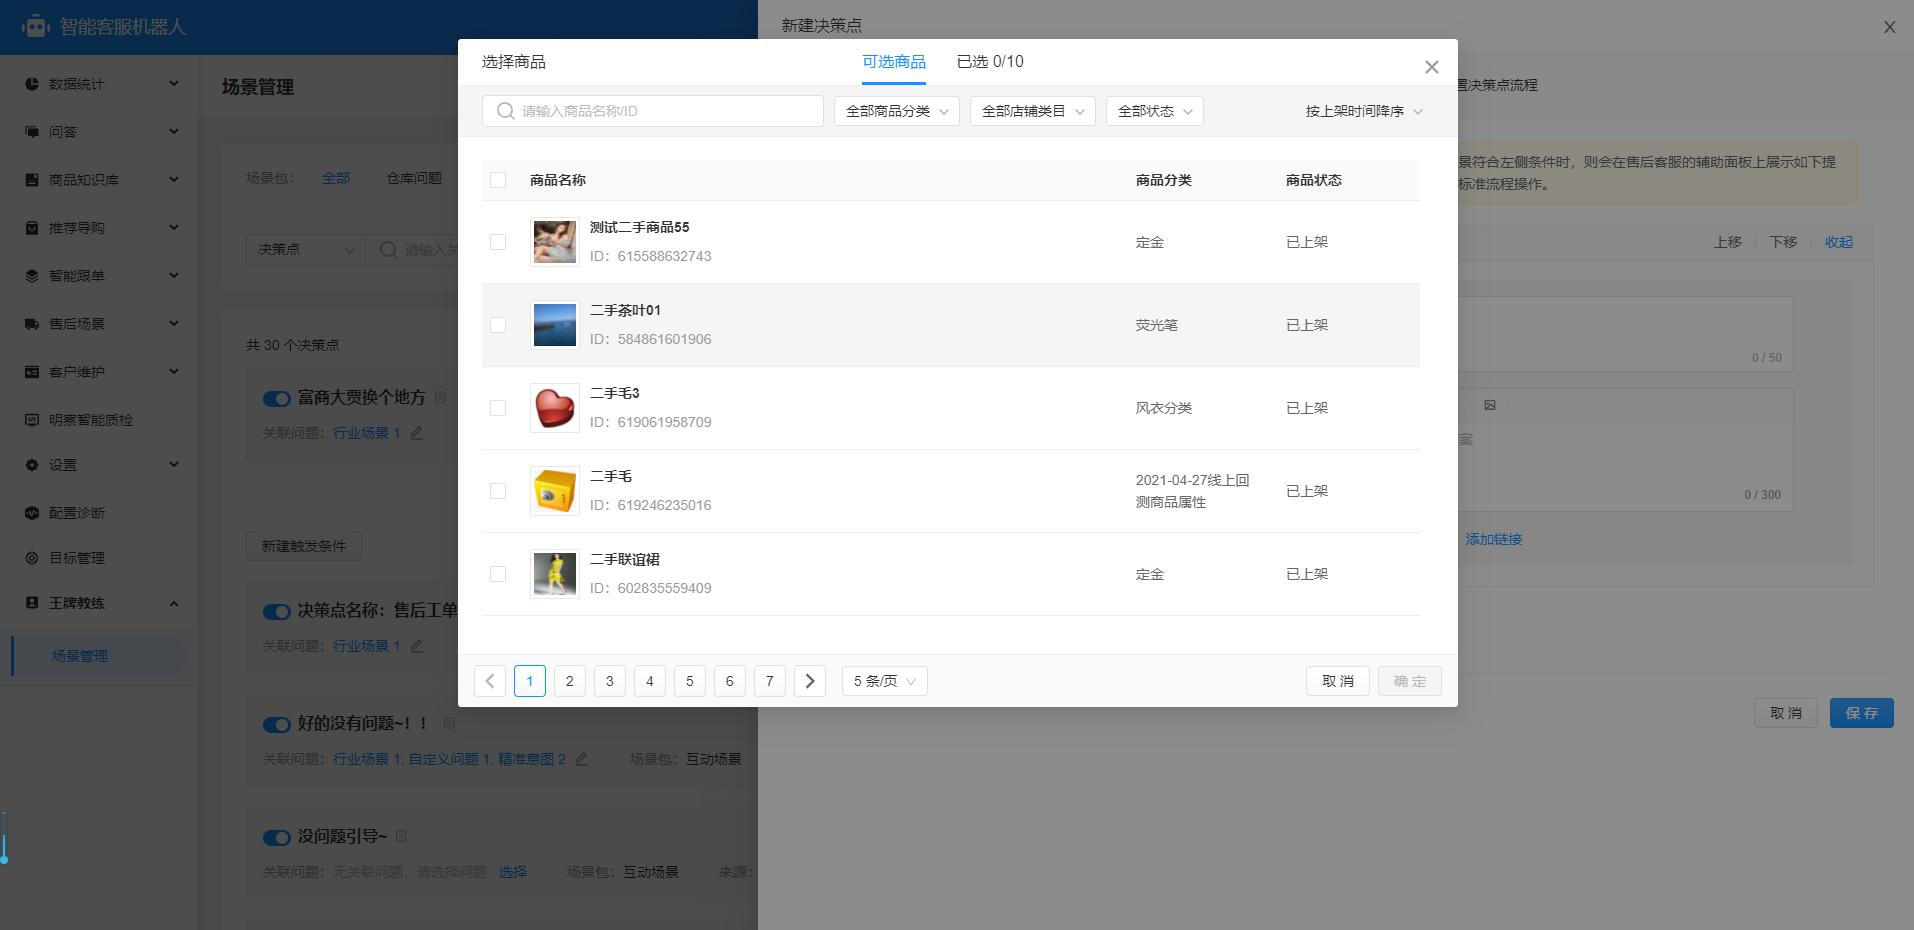Select the 仓库问题 scene package filter
The image size is (1914, 930).
[414, 178]
